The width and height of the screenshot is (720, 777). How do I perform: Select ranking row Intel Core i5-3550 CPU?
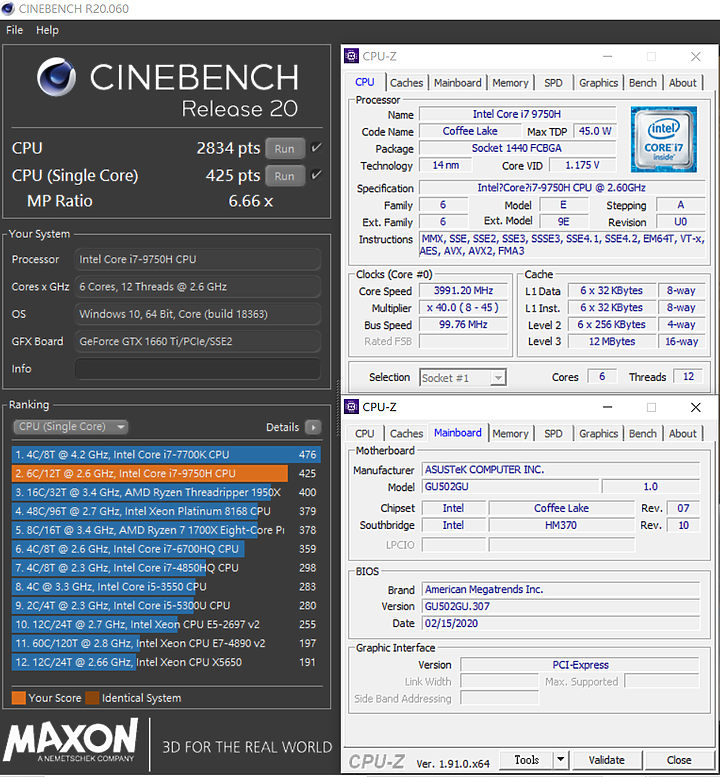[166, 586]
